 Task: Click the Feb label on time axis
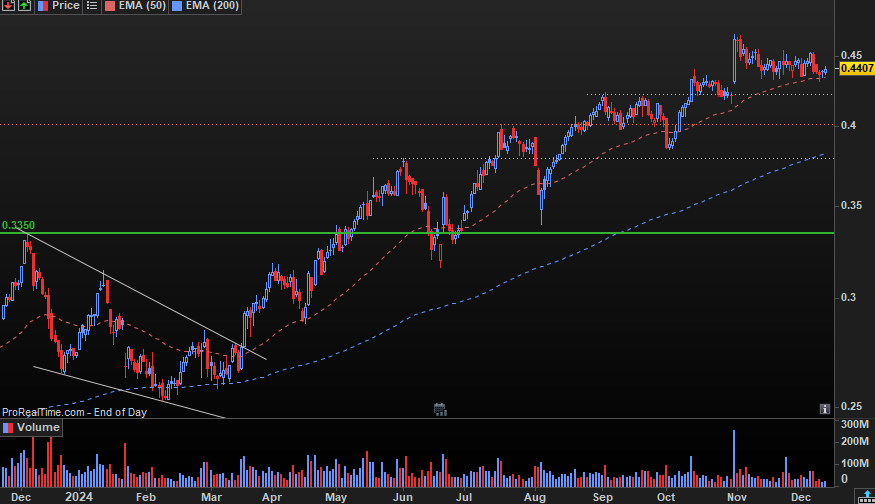(146, 497)
